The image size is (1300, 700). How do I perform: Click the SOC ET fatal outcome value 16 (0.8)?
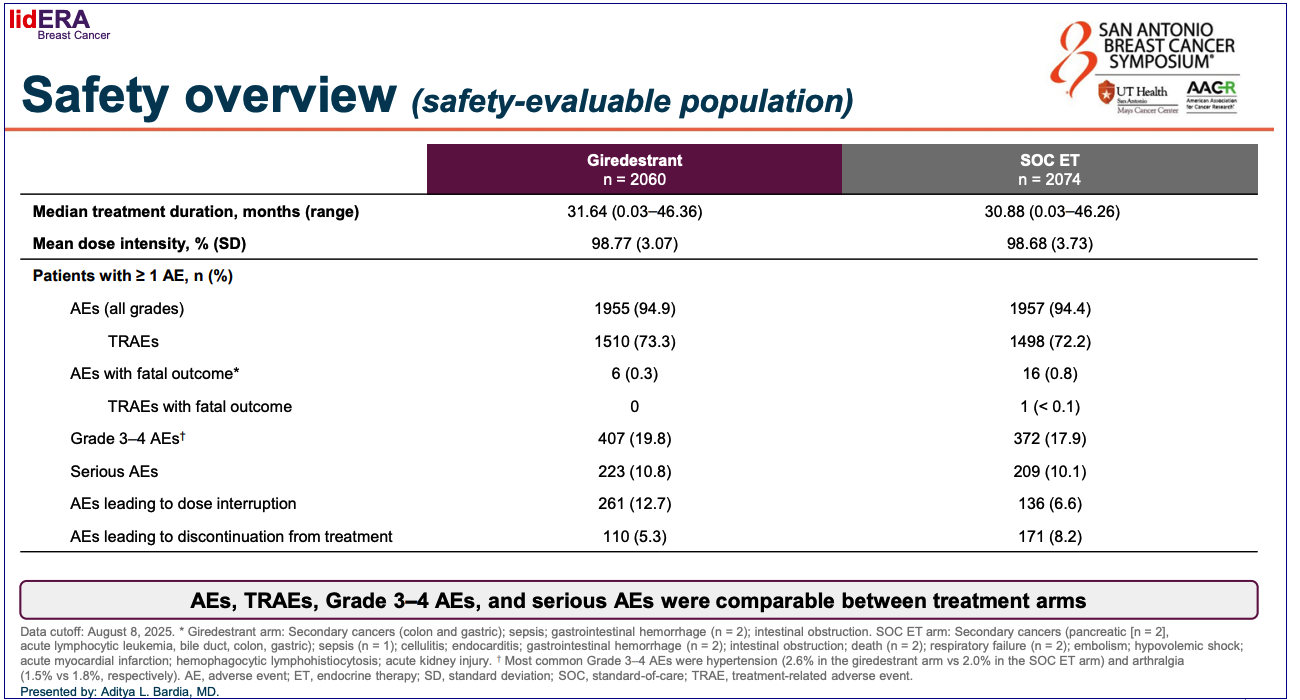click(x=1049, y=374)
